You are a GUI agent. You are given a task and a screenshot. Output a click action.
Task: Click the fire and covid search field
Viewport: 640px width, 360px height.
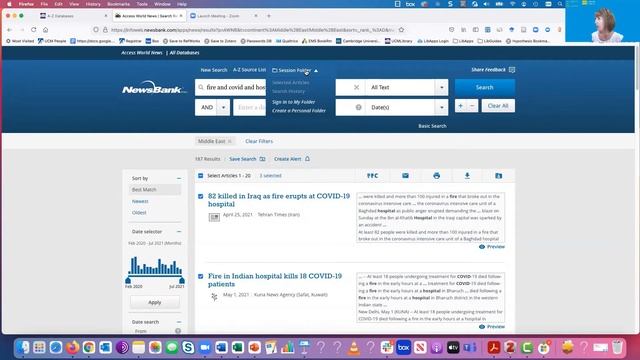230,87
